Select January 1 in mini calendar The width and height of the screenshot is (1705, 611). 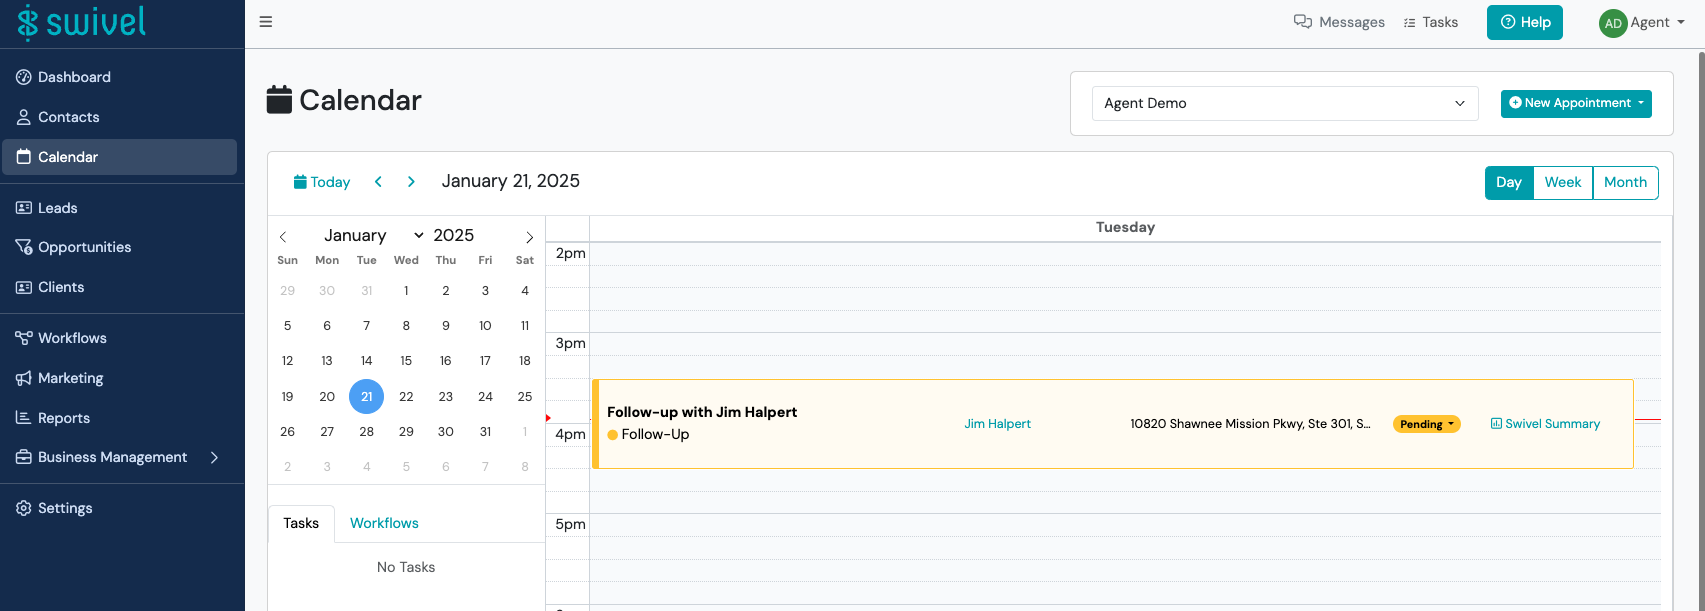pyautogui.click(x=406, y=291)
